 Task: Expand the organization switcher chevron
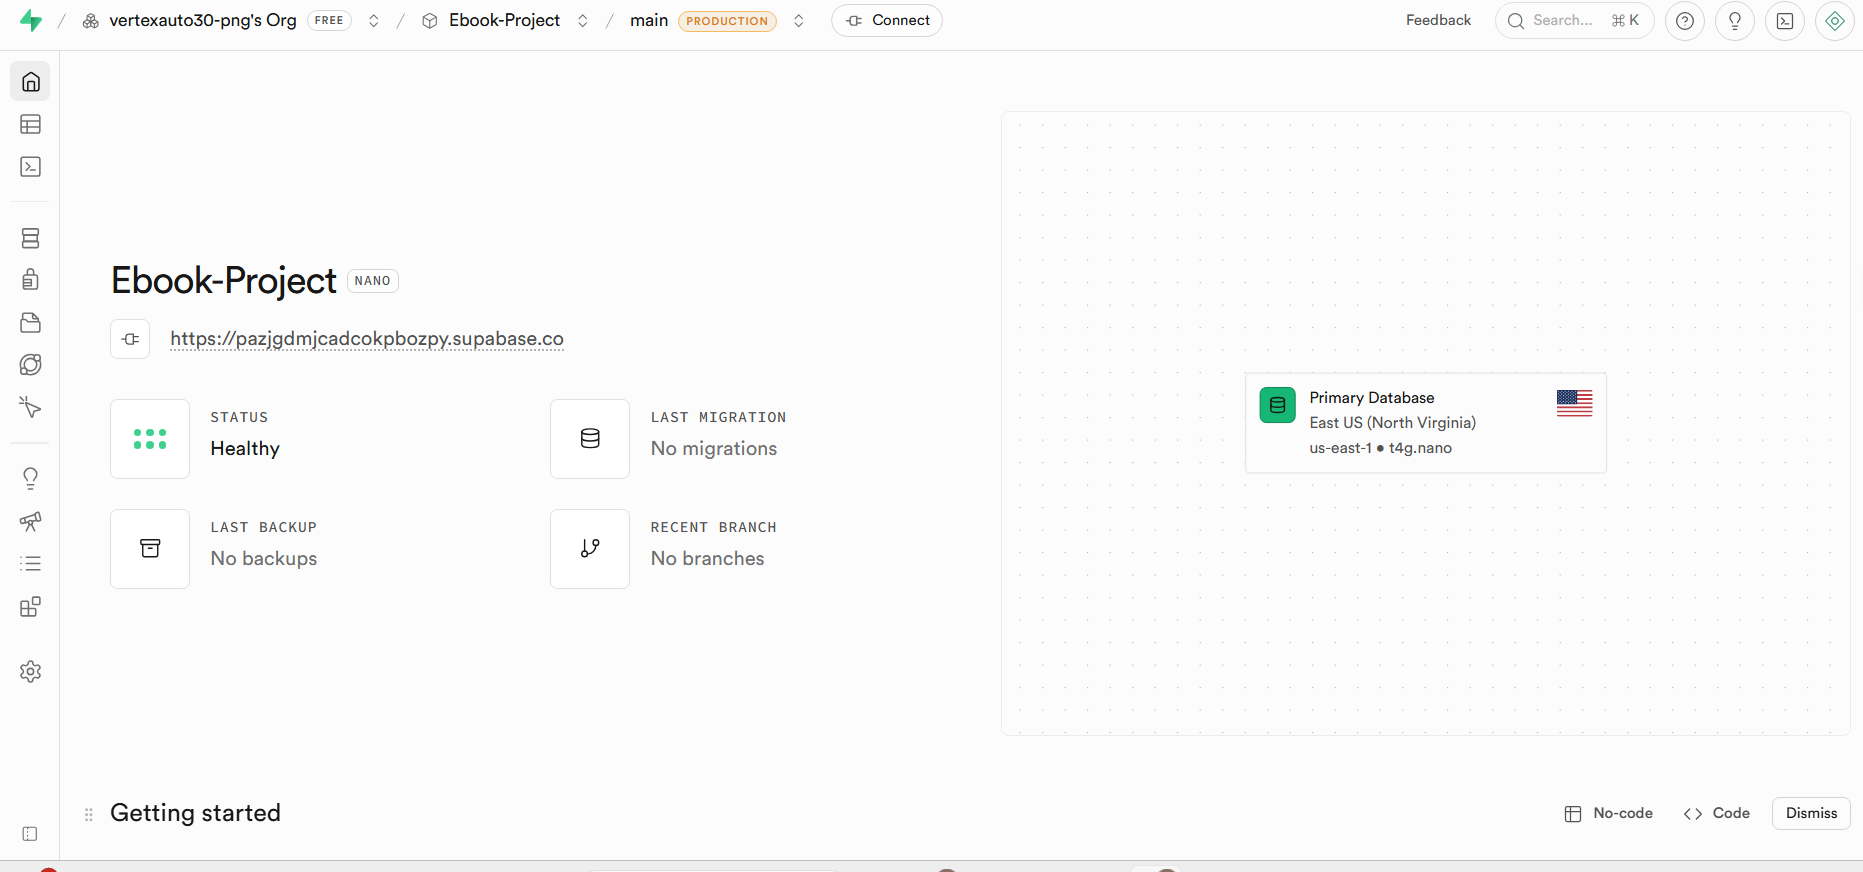pos(374,21)
